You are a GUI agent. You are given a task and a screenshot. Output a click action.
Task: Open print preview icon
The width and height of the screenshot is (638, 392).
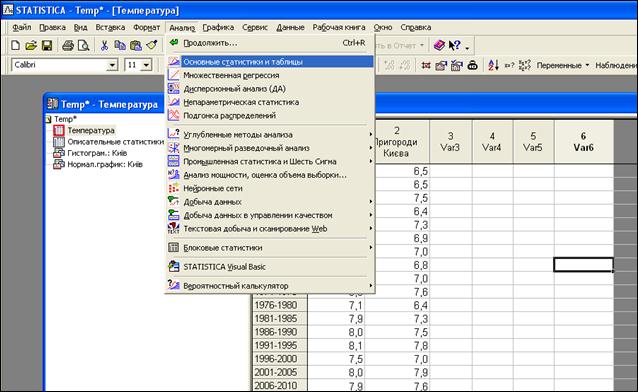click(x=83, y=45)
